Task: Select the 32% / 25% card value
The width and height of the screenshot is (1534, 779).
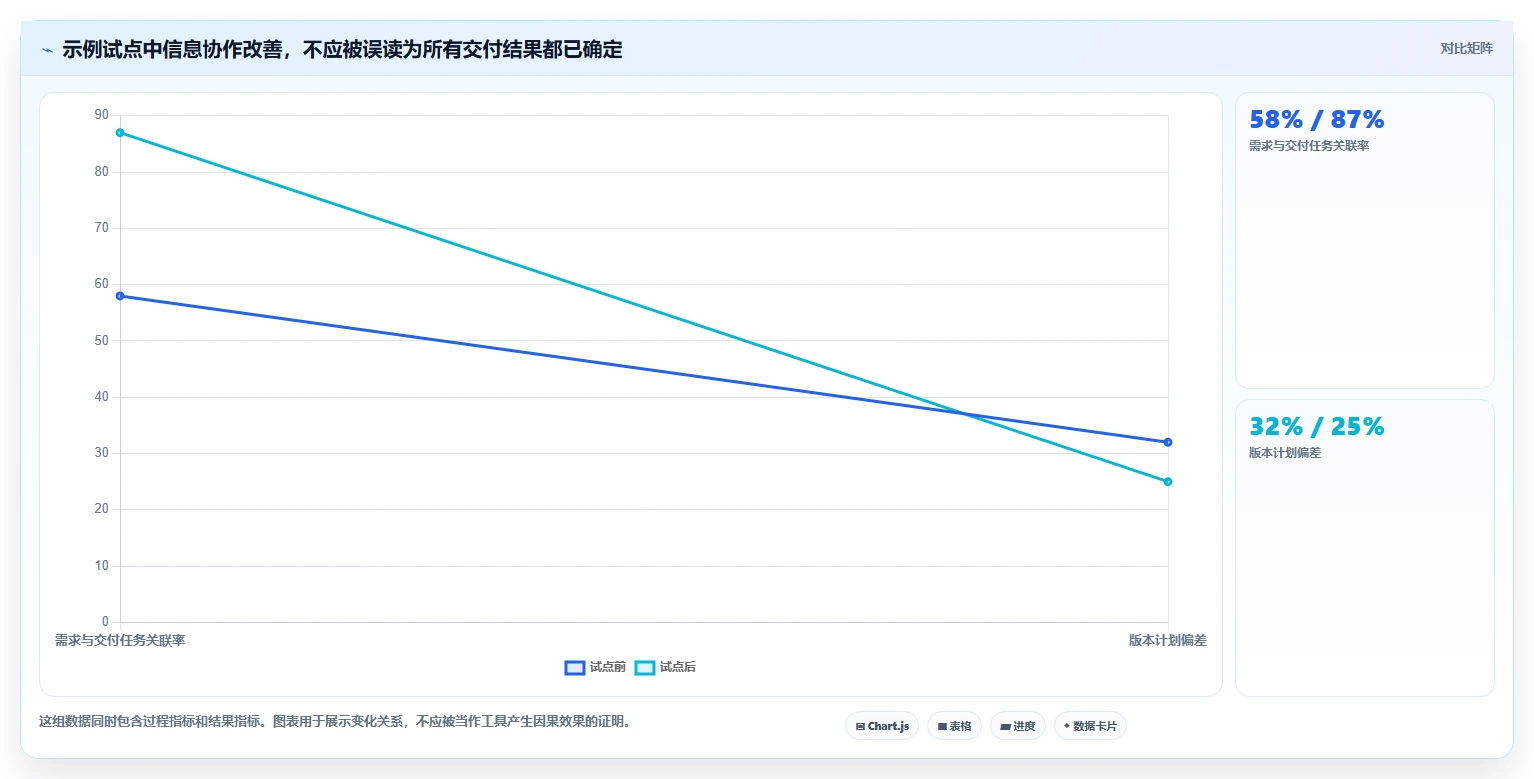Action: click(x=1316, y=427)
